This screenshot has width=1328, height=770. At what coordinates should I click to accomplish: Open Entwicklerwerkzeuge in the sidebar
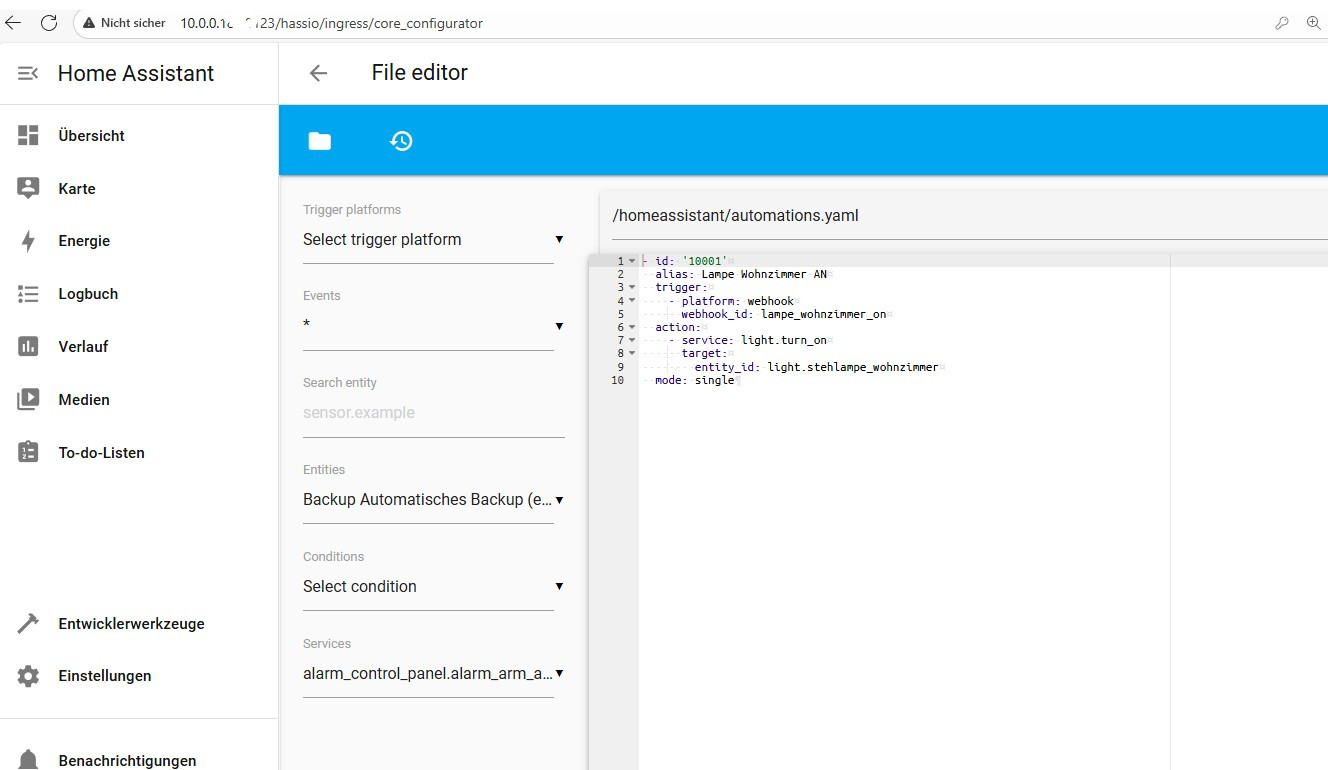131,624
